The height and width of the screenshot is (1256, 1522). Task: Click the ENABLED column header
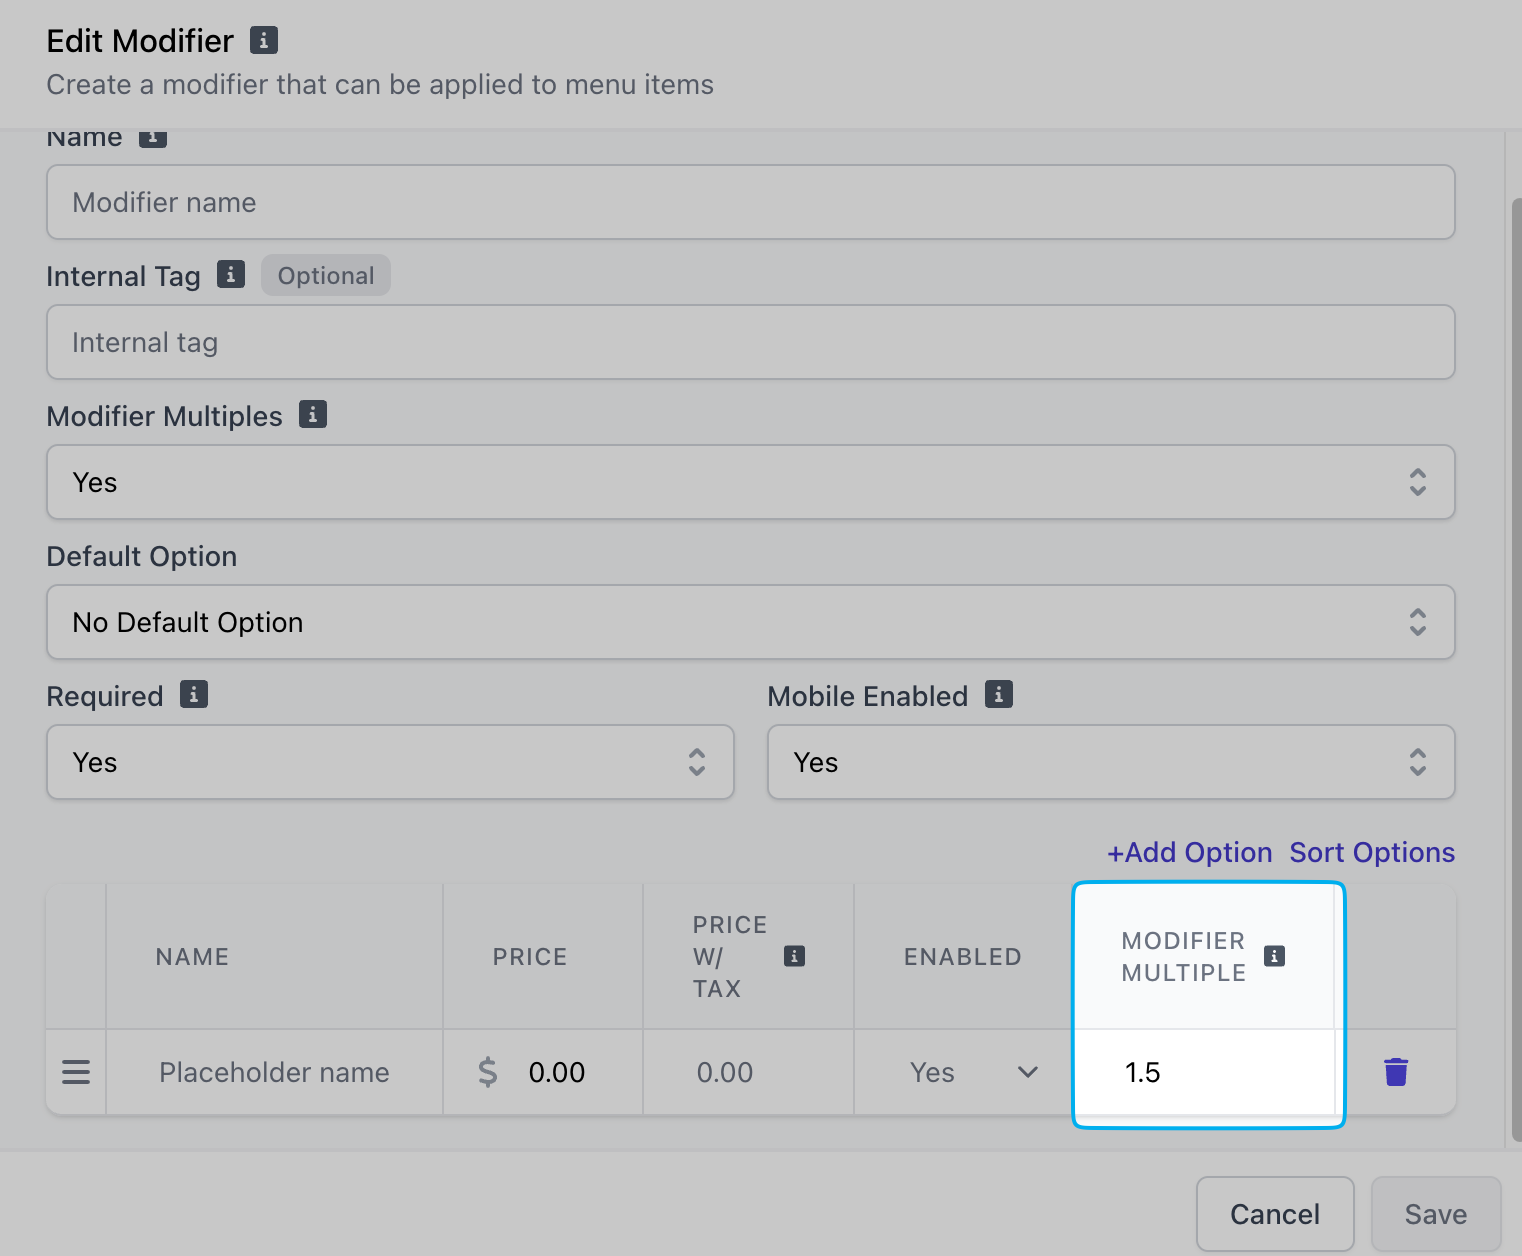click(962, 957)
